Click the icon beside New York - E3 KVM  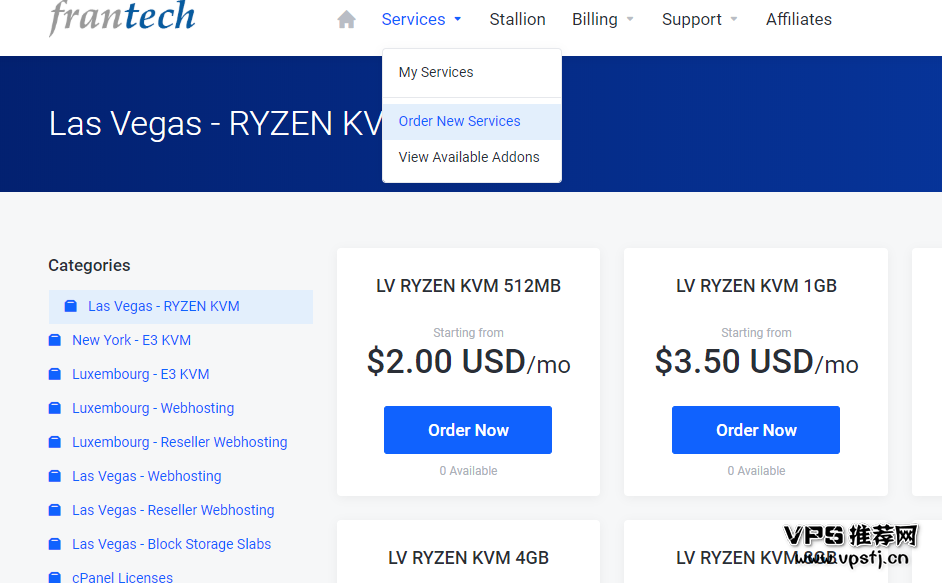55,340
